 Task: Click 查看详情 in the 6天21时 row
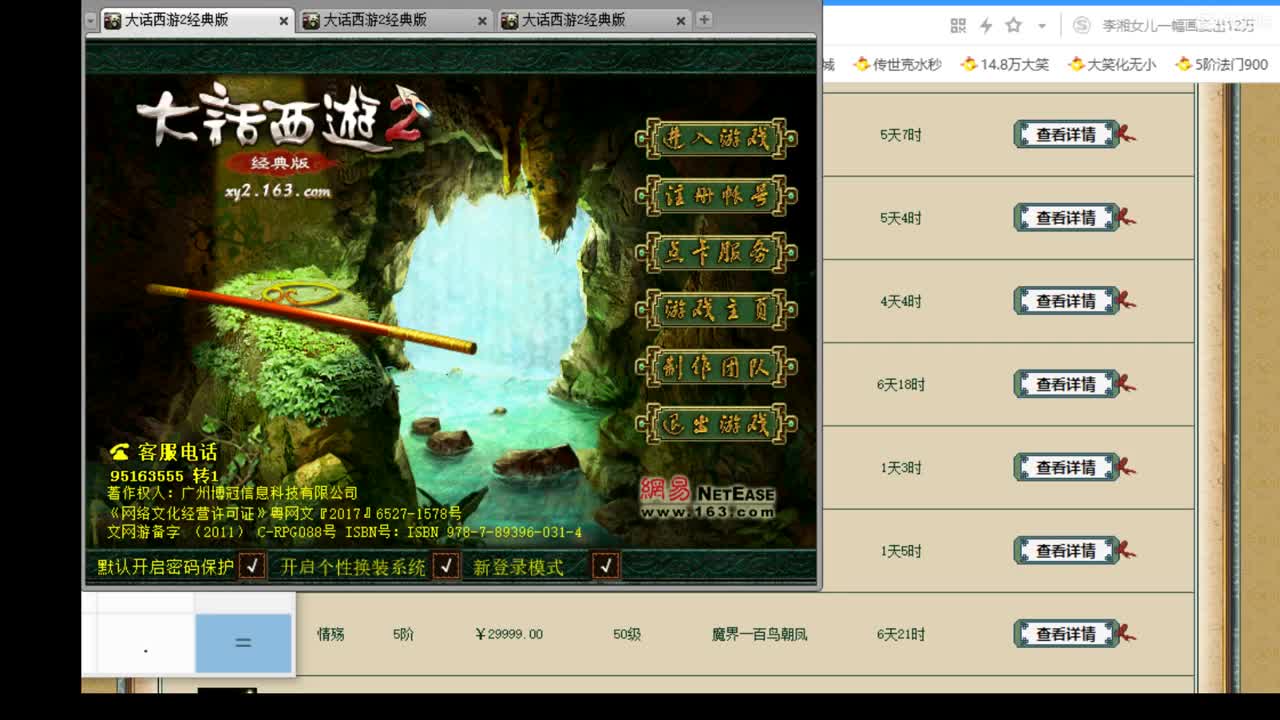tap(1066, 633)
